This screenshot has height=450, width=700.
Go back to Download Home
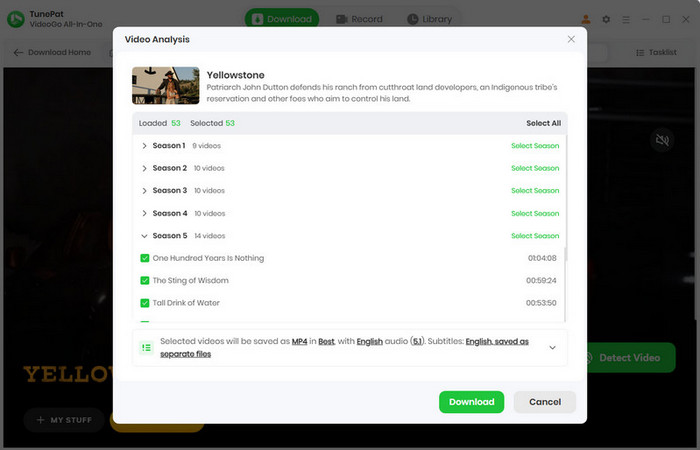tap(52, 52)
